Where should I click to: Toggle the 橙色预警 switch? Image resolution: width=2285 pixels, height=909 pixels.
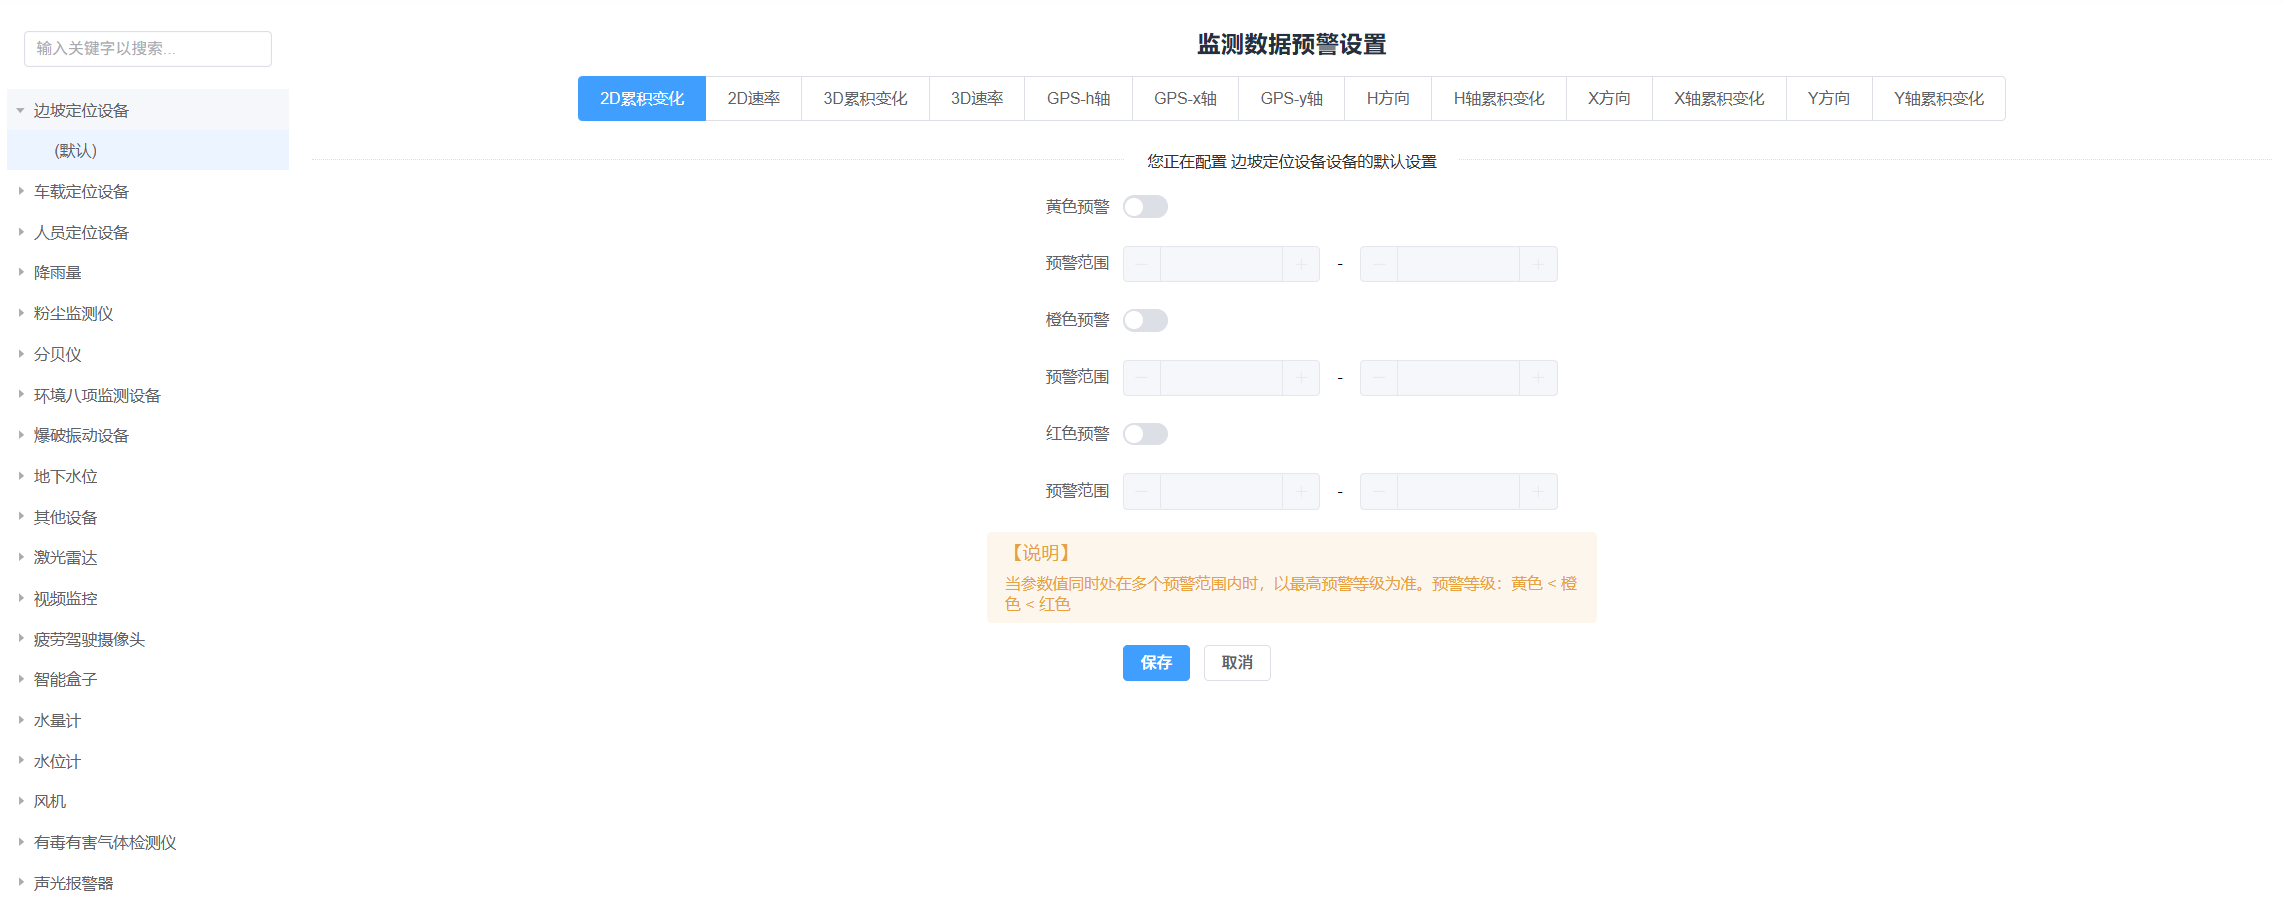click(1145, 320)
